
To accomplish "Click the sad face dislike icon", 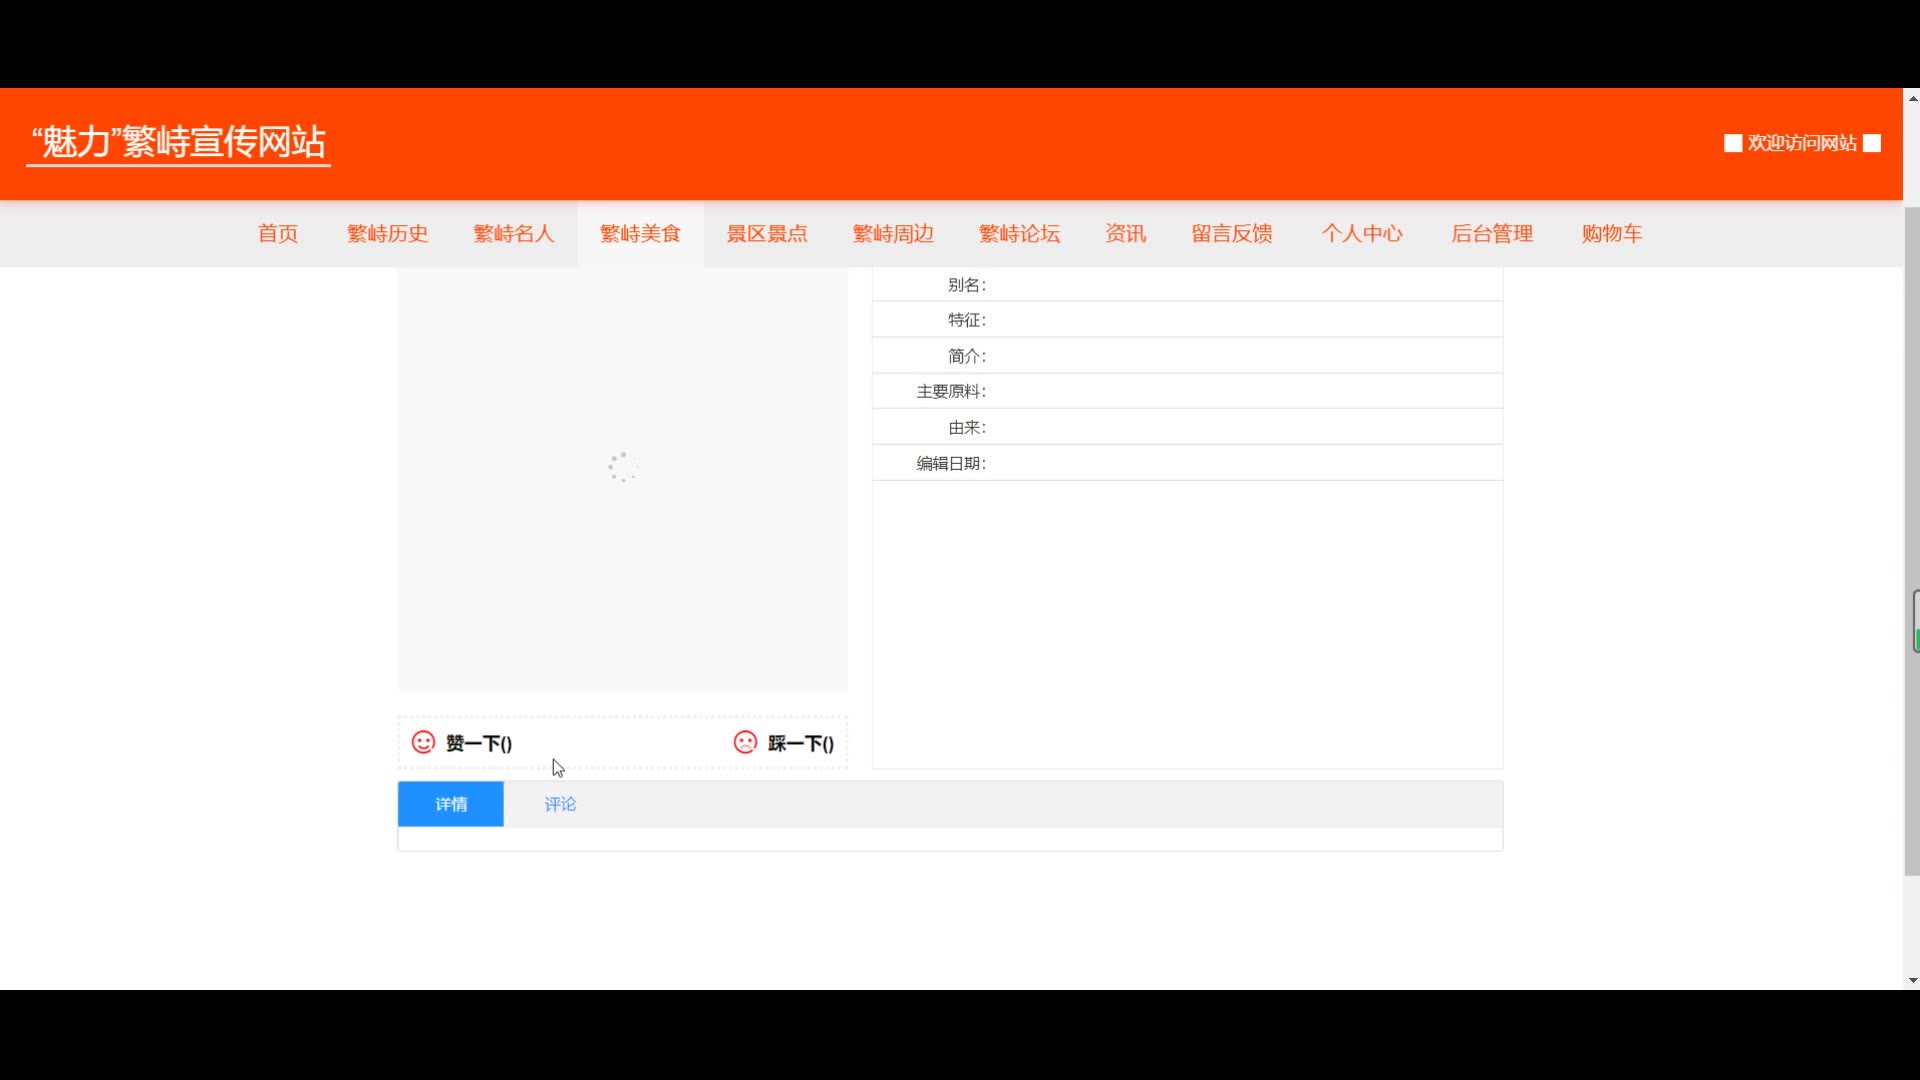I will (745, 742).
